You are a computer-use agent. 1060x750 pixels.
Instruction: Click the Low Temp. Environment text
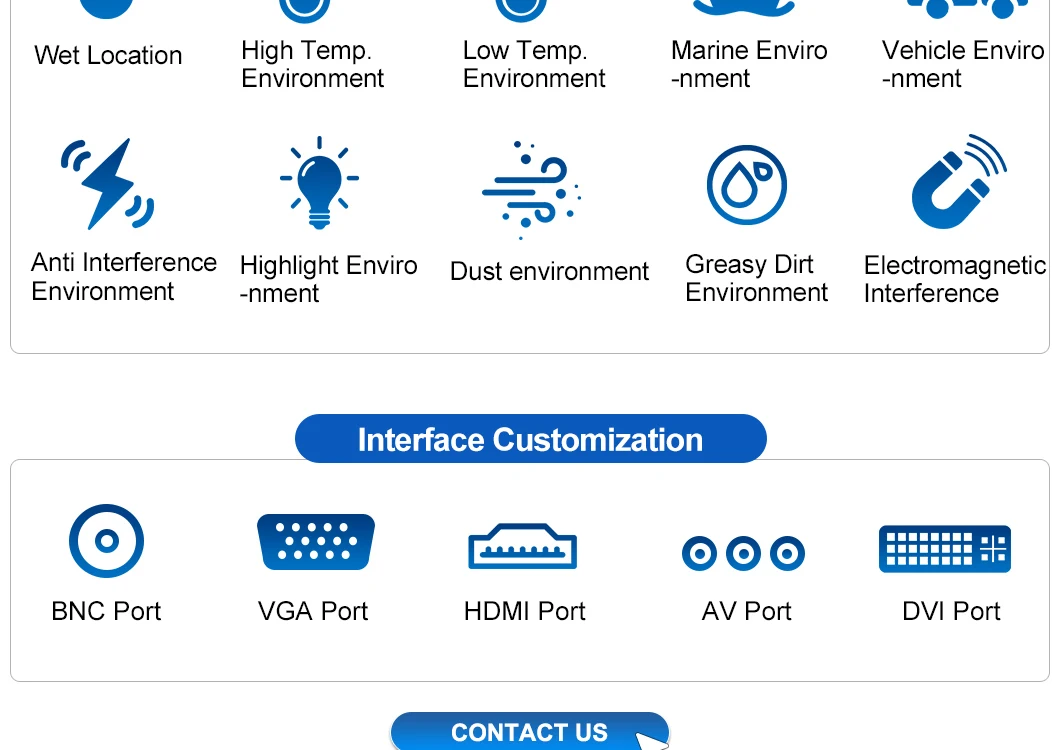coord(534,65)
